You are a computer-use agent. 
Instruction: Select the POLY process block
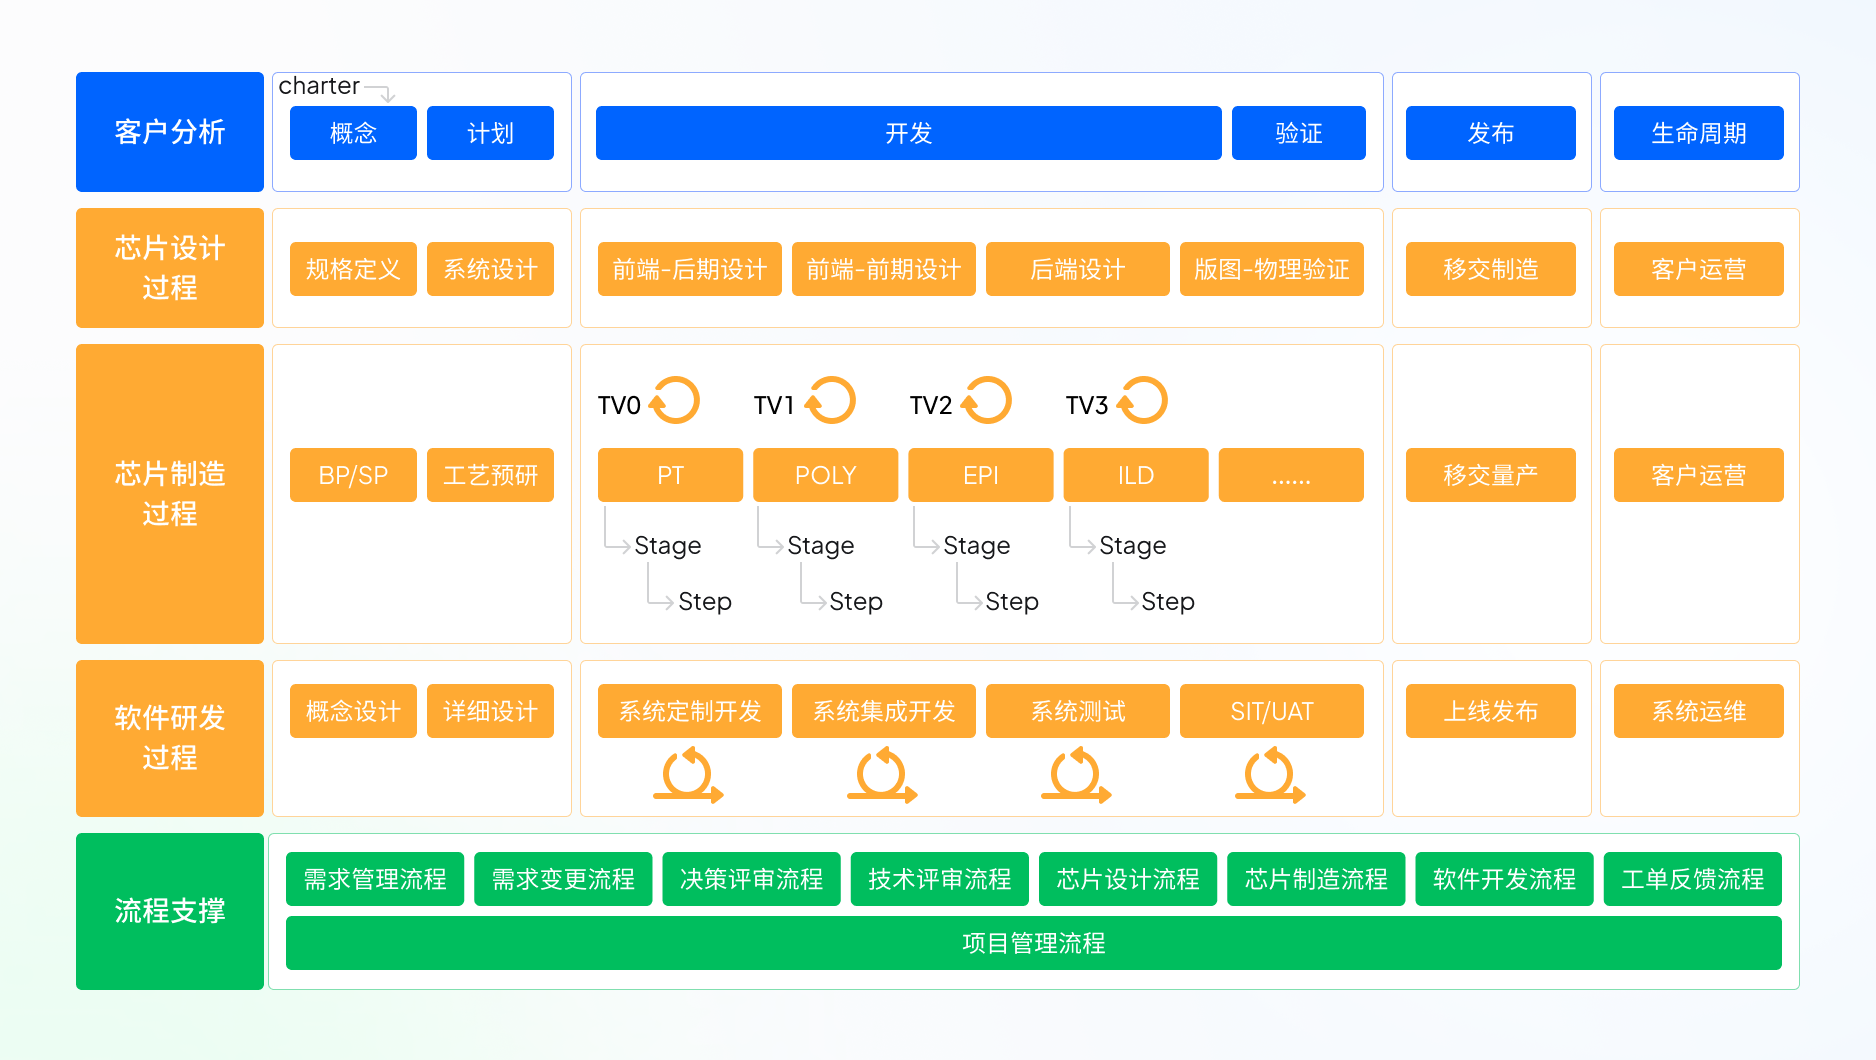pyautogui.click(x=826, y=475)
